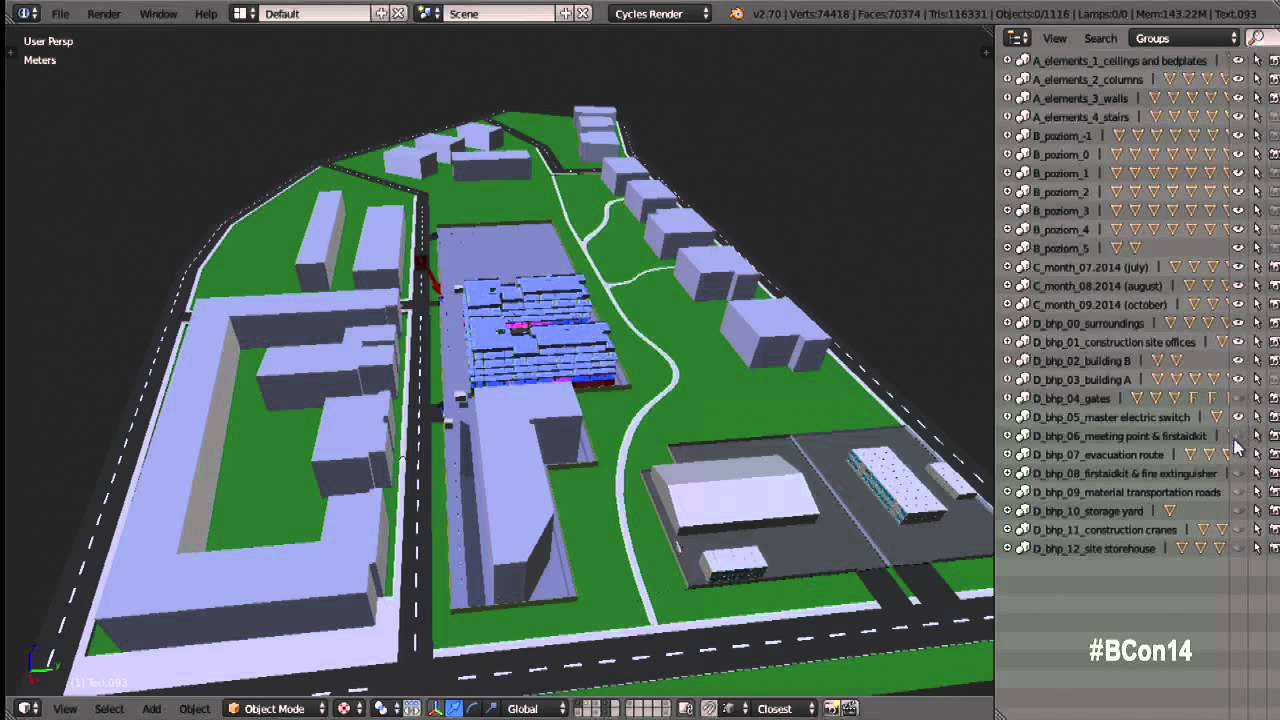Open the viewport shading selector
This screenshot has height=720, width=1280.
click(x=349, y=708)
